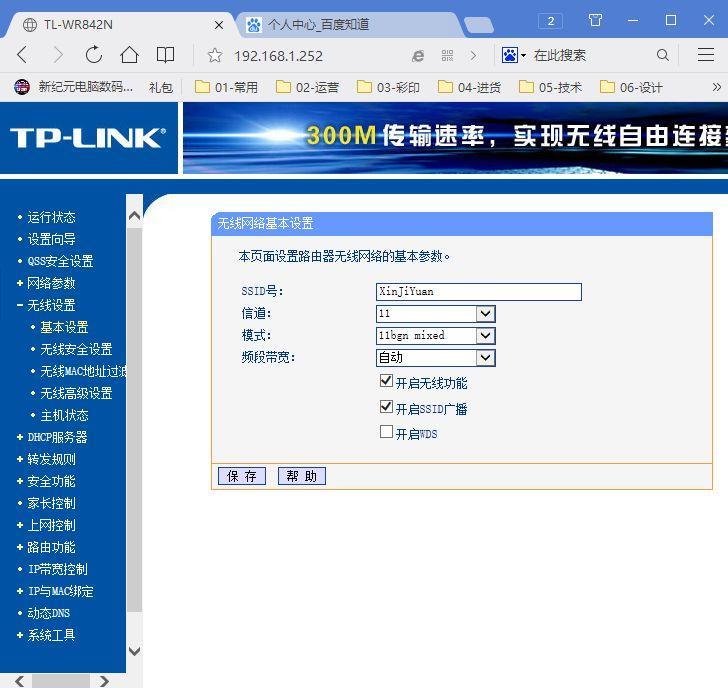Click the skin shirt icon in title bar
The width and height of the screenshot is (728, 688).
[x=595, y=20]
